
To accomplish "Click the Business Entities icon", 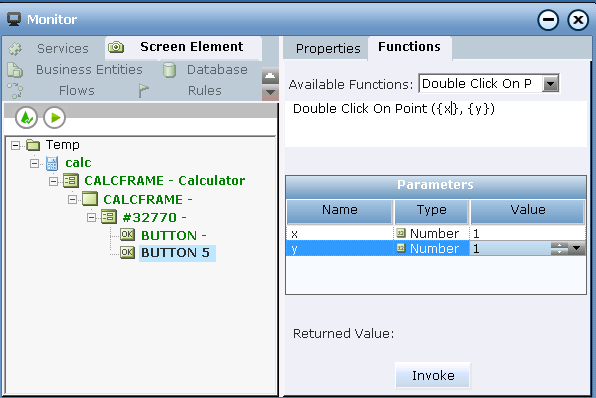I will (x=15, y=70).
